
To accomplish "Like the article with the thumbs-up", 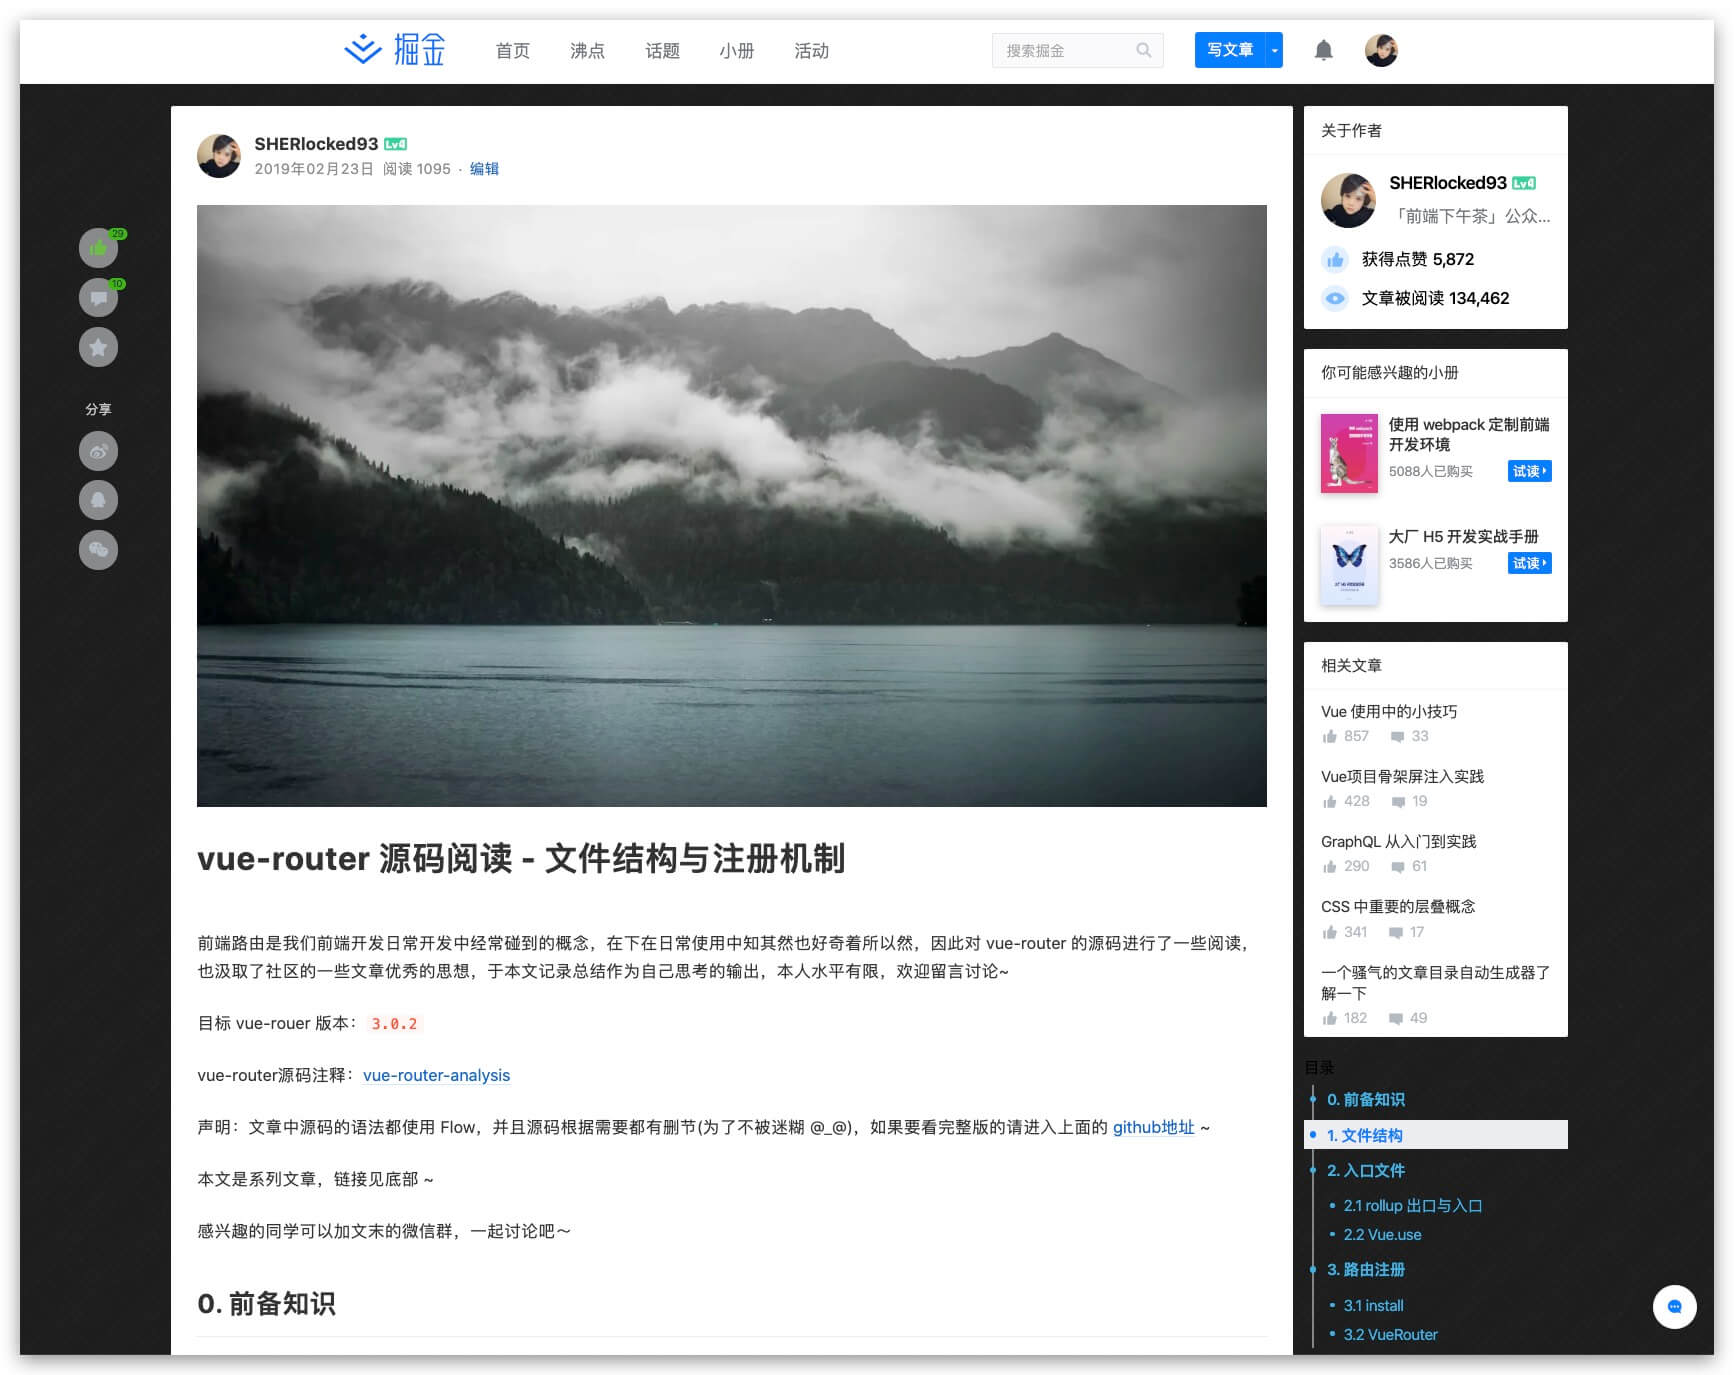I will coord(97,247).
